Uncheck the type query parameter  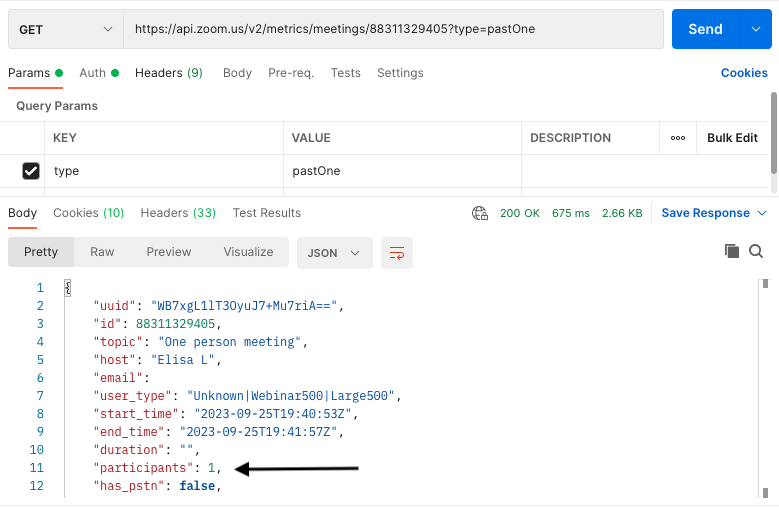(x=31, y=171)
